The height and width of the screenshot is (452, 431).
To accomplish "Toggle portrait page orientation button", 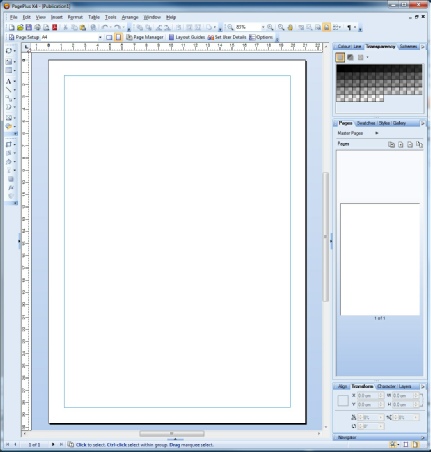I will click(x=118, y=37).
